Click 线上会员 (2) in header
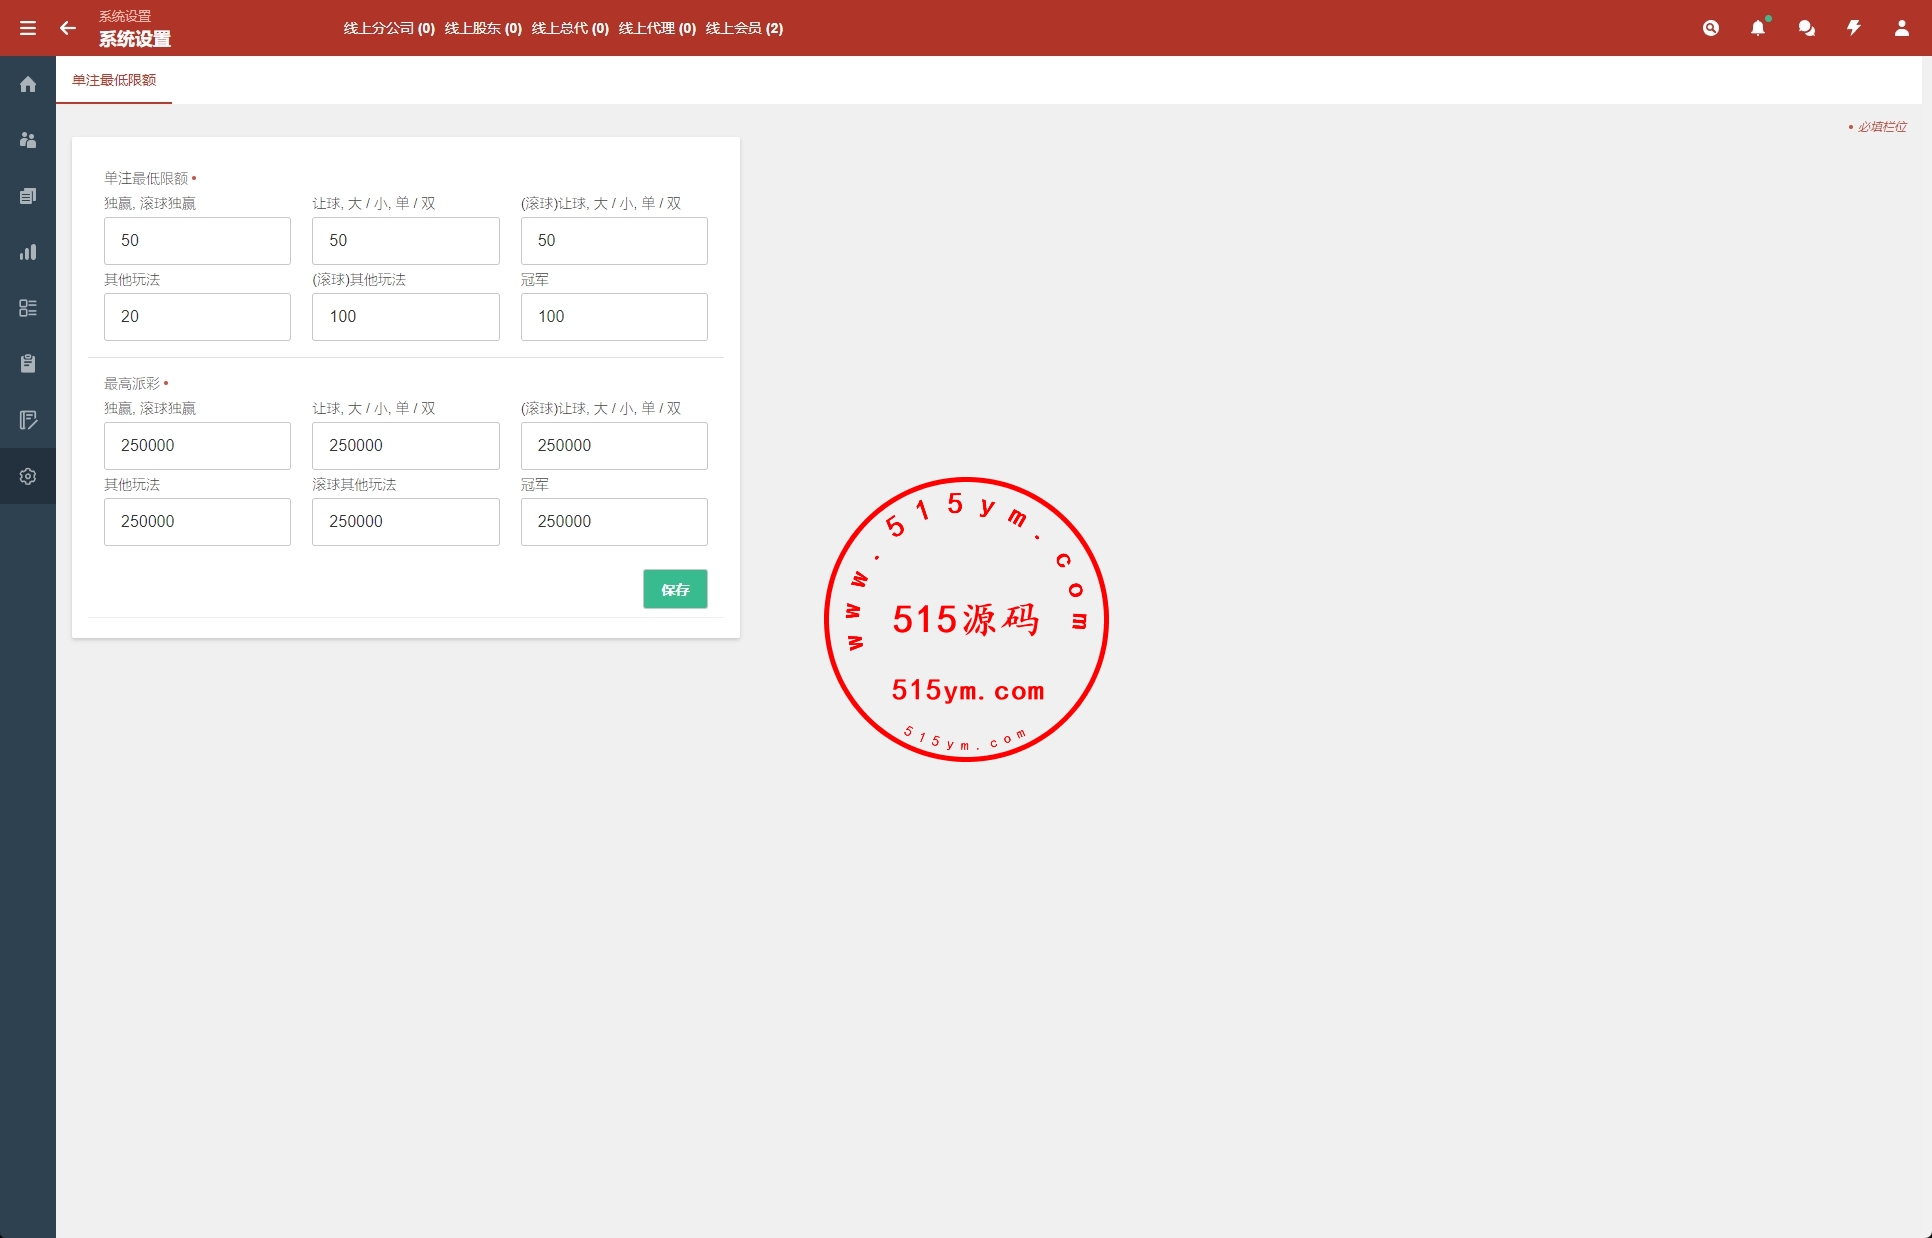Image resolution: width=1932 pixels, height=1238 pixels. [x=744, y=28]
